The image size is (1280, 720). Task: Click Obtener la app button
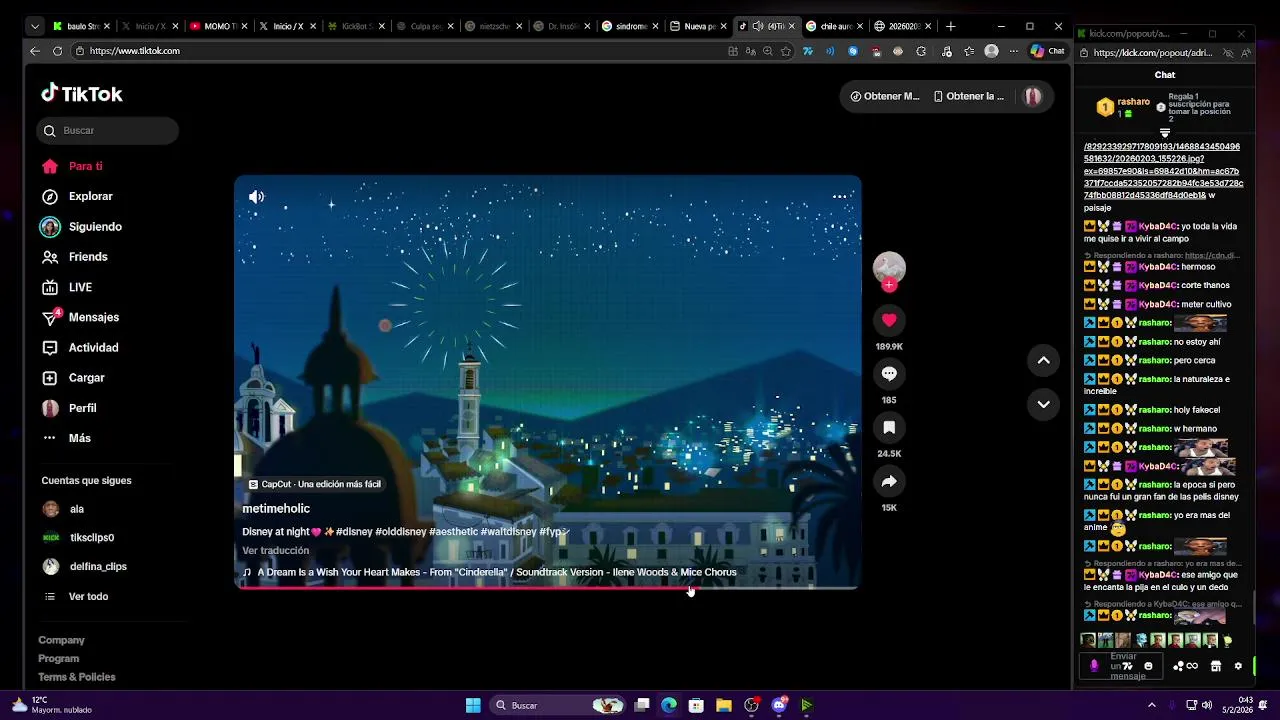pos(968,96)
